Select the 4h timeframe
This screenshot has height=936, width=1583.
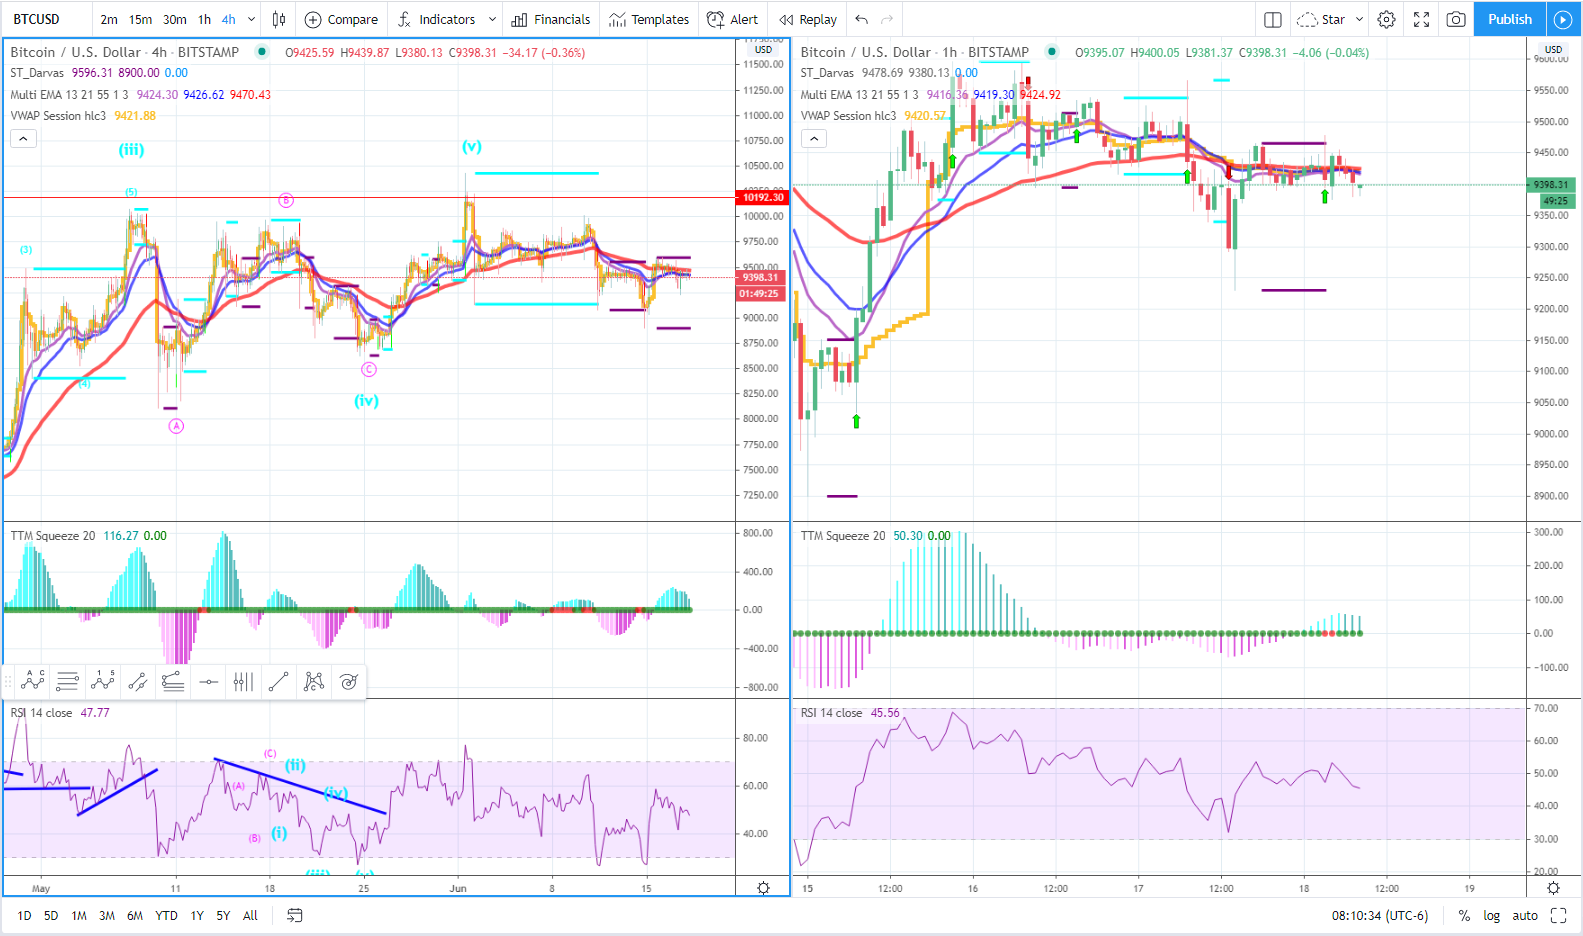click(x=229, y=19)
